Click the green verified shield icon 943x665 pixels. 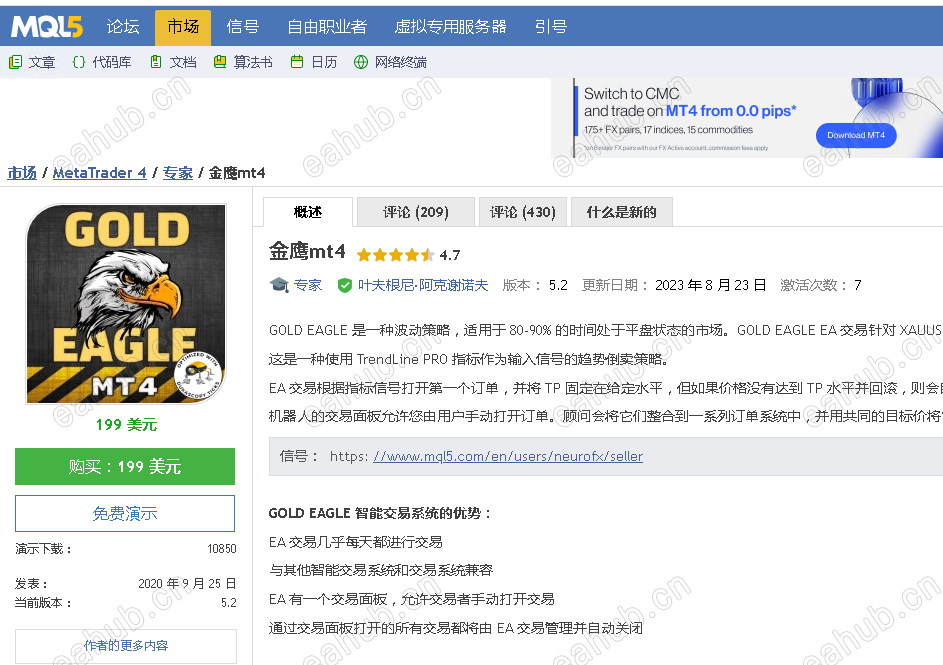345,286
